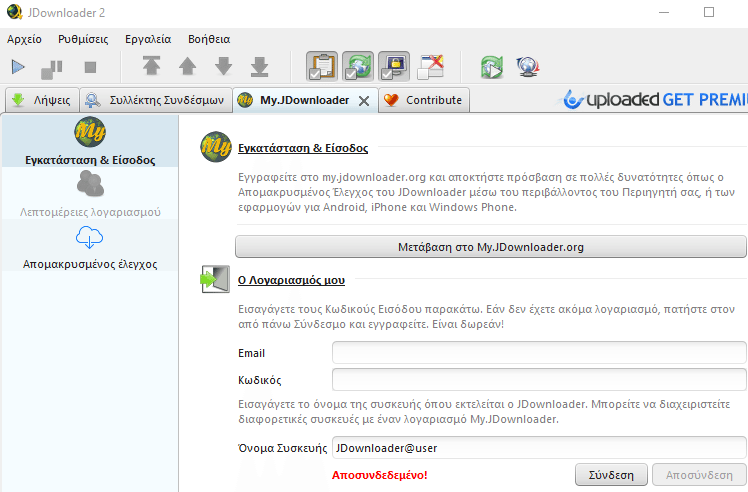Click the Email input field

coord(539,353)
